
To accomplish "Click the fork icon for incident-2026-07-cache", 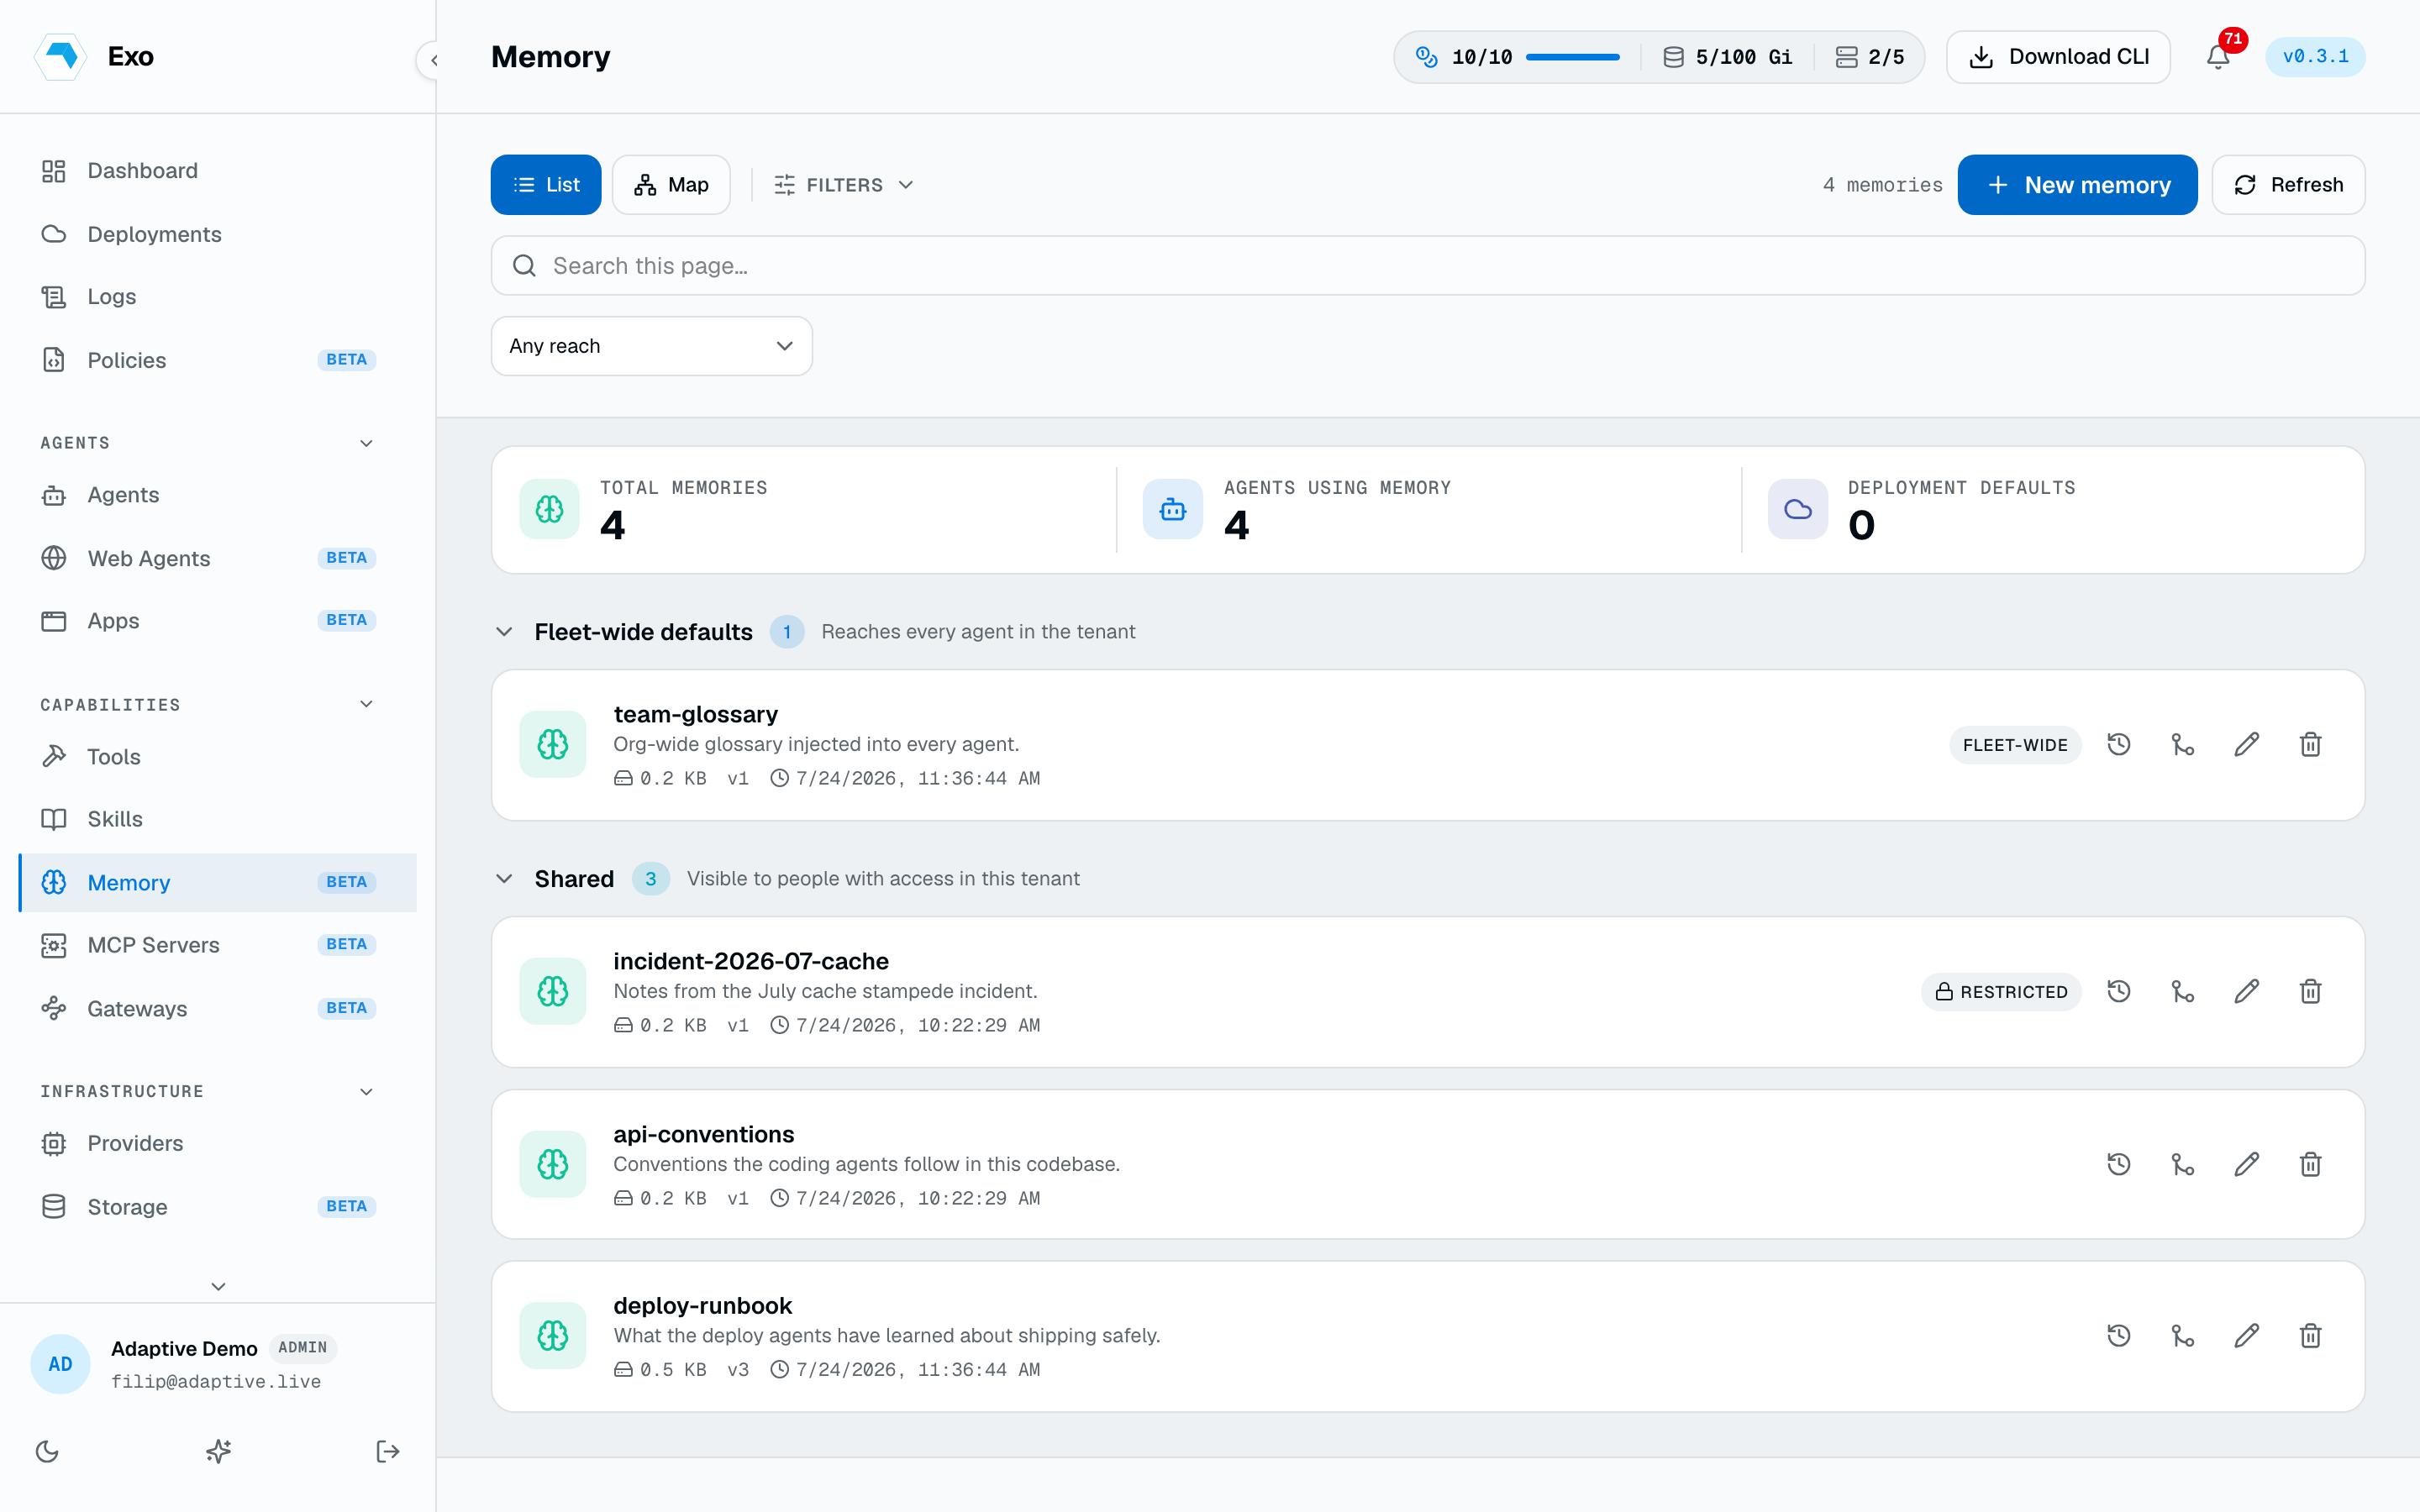I will tap(2182, 991).
